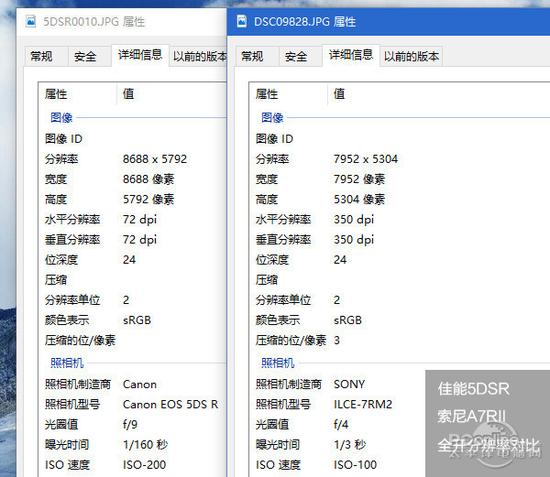Click the 5792 像素 height value

148,200
